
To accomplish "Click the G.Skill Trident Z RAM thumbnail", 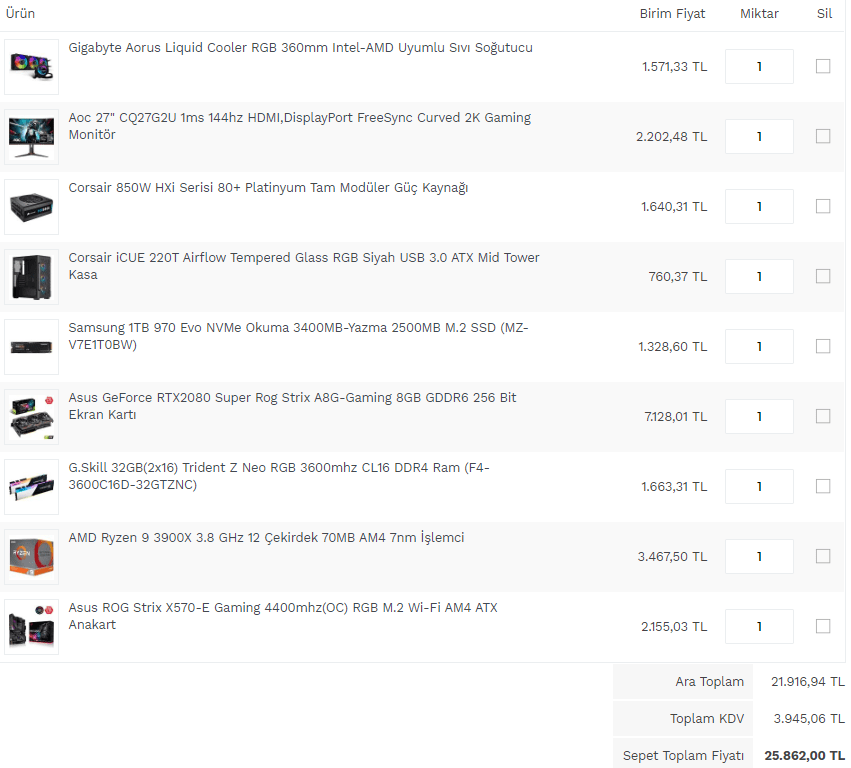I will 31,487.
